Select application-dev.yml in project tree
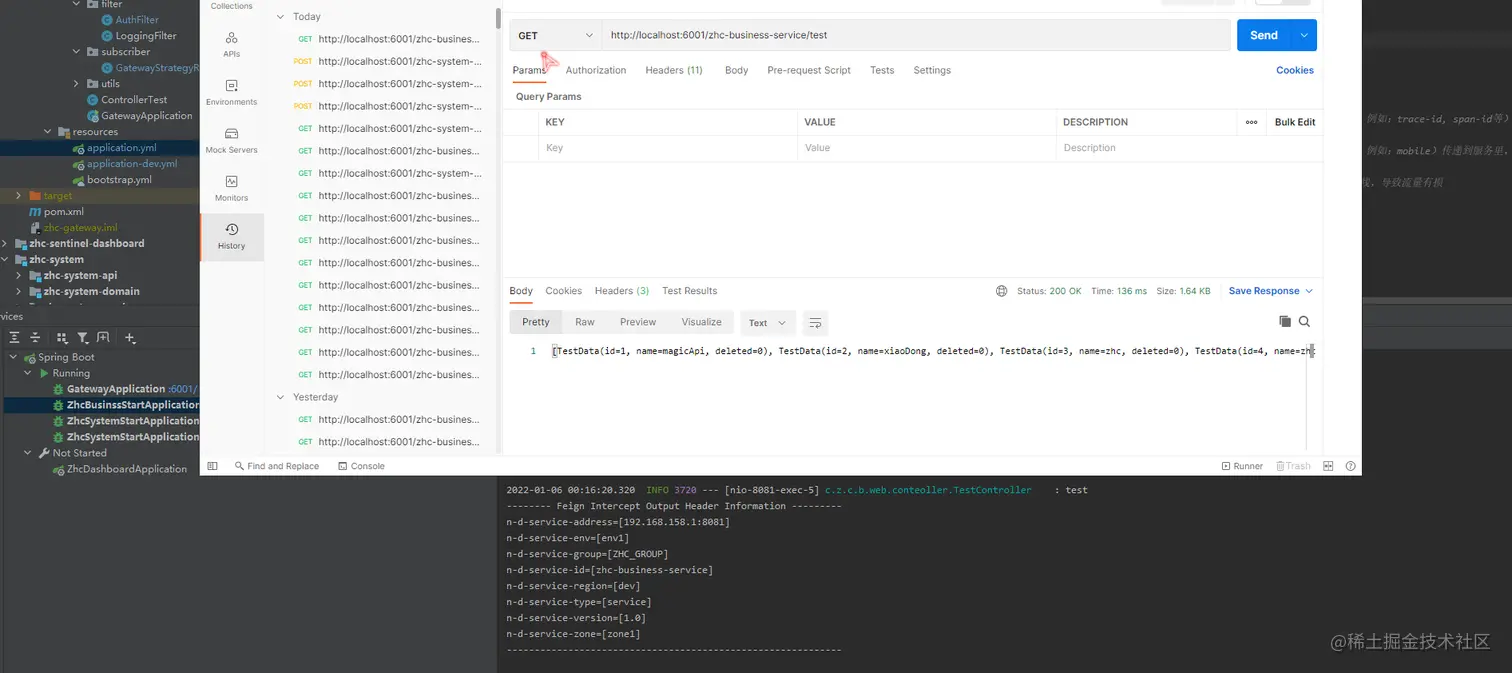The image size is (1512, 673). tap(131, 164)
